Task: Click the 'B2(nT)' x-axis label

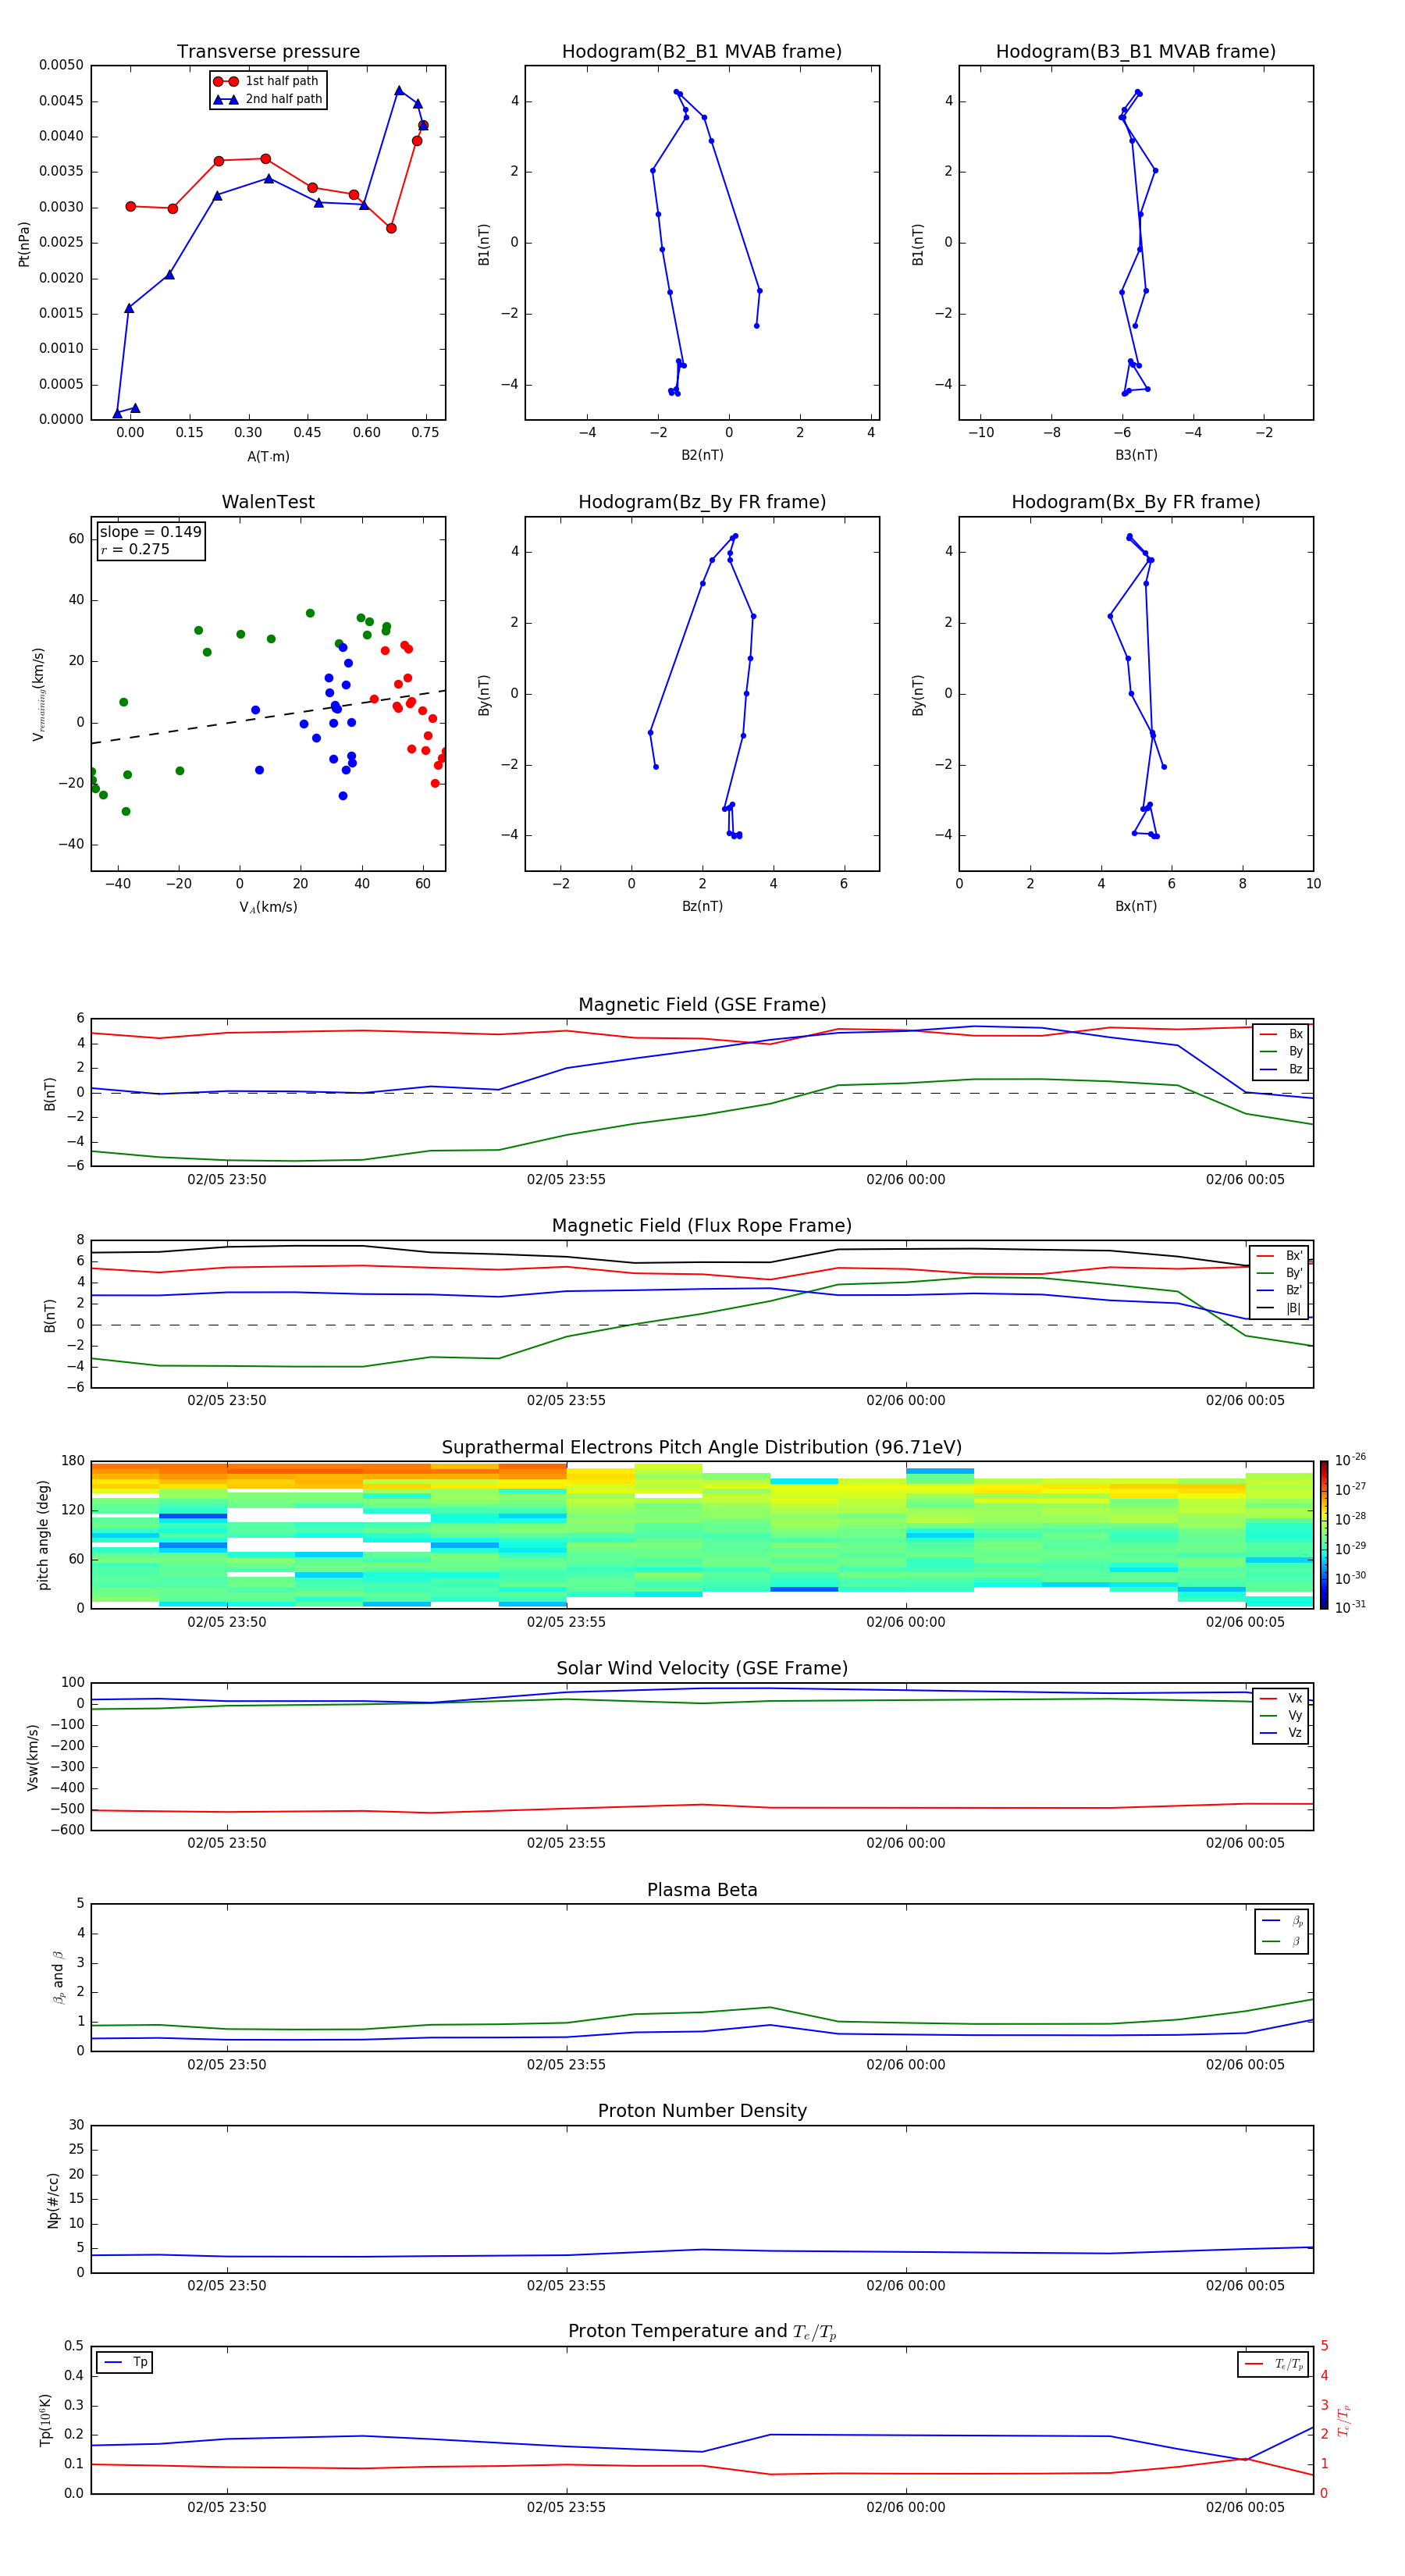Action: point(702,455)
